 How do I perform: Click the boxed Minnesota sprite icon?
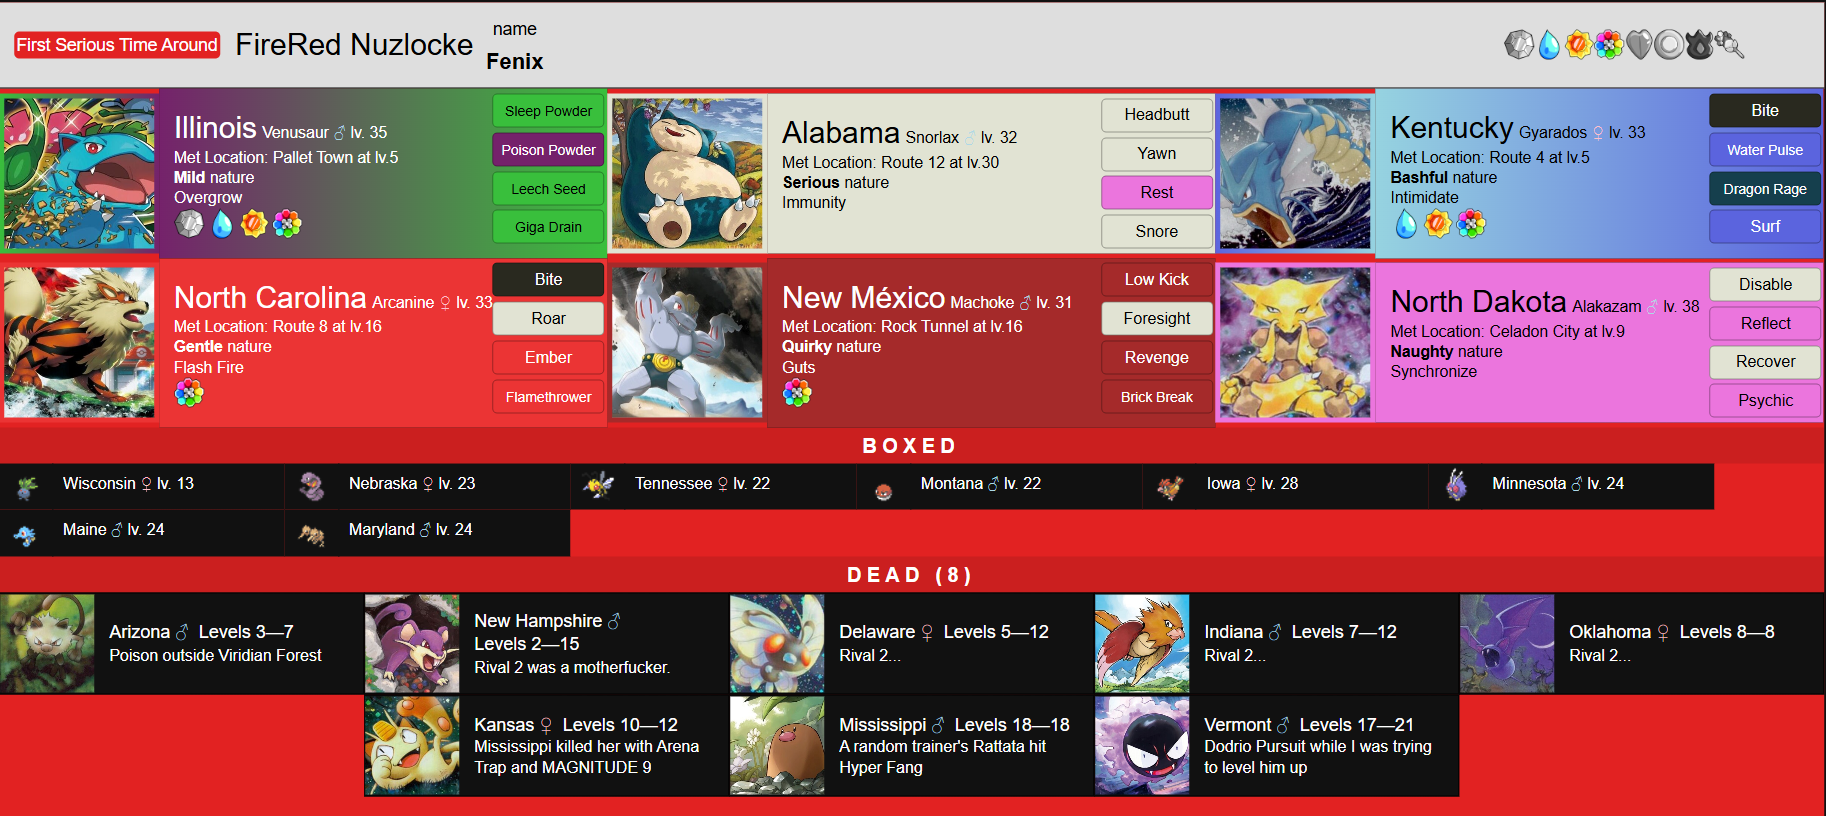[x=1456, y=485]
